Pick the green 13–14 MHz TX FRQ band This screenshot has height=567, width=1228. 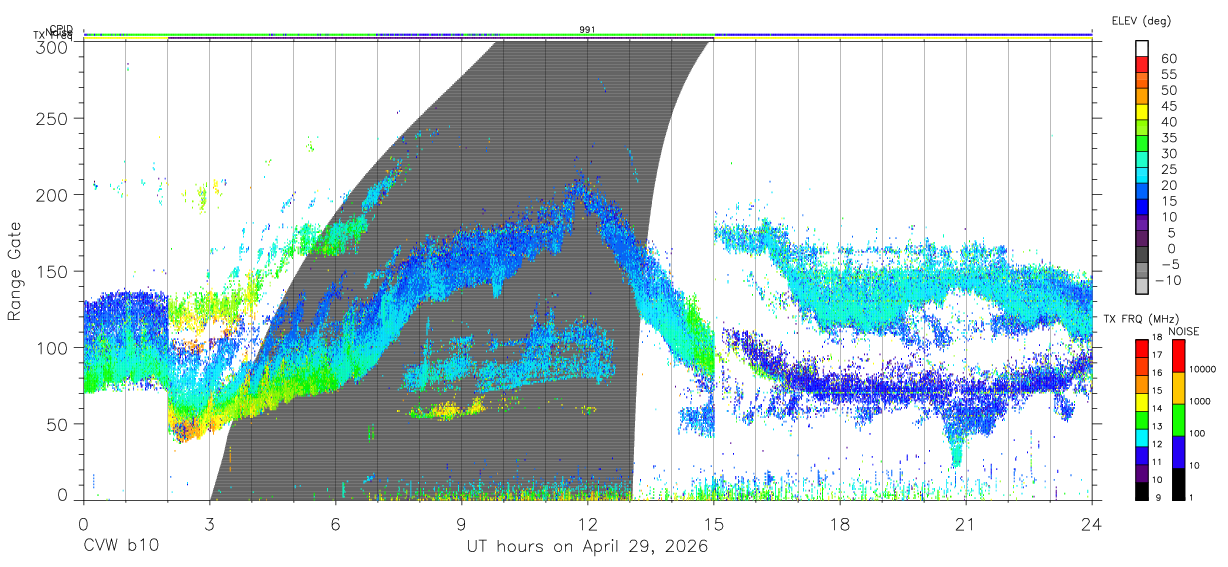coord(1142,419)
